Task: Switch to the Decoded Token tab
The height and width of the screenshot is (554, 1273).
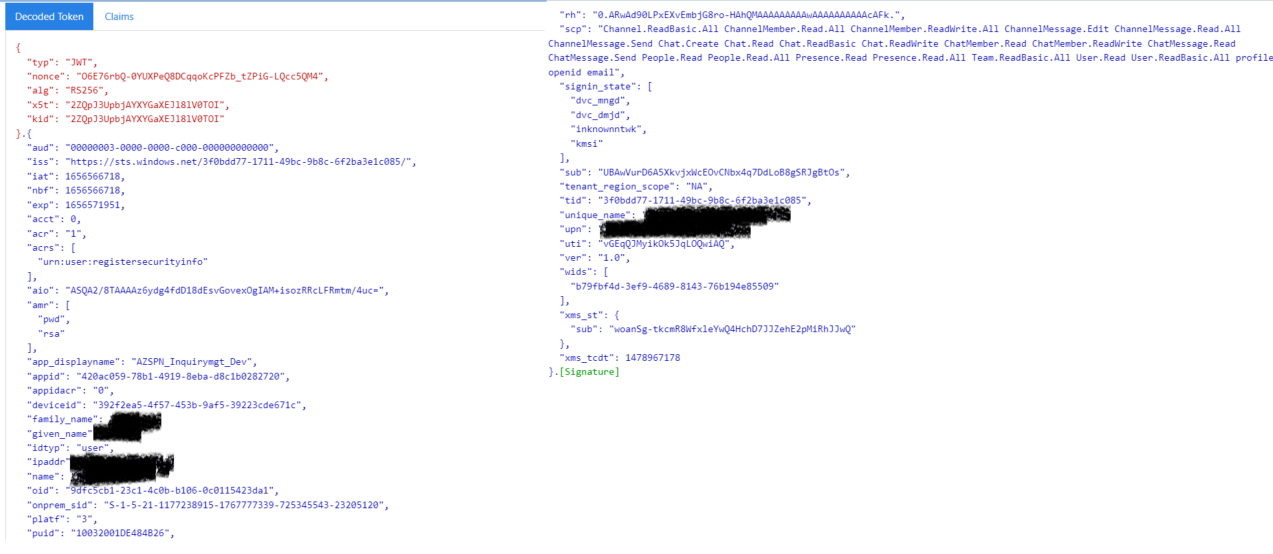Action: pos(47,17)
